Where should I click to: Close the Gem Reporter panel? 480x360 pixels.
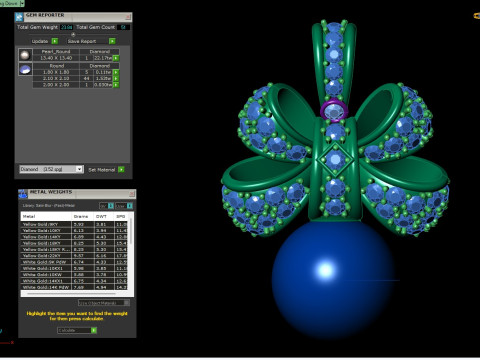coord(128,17)
